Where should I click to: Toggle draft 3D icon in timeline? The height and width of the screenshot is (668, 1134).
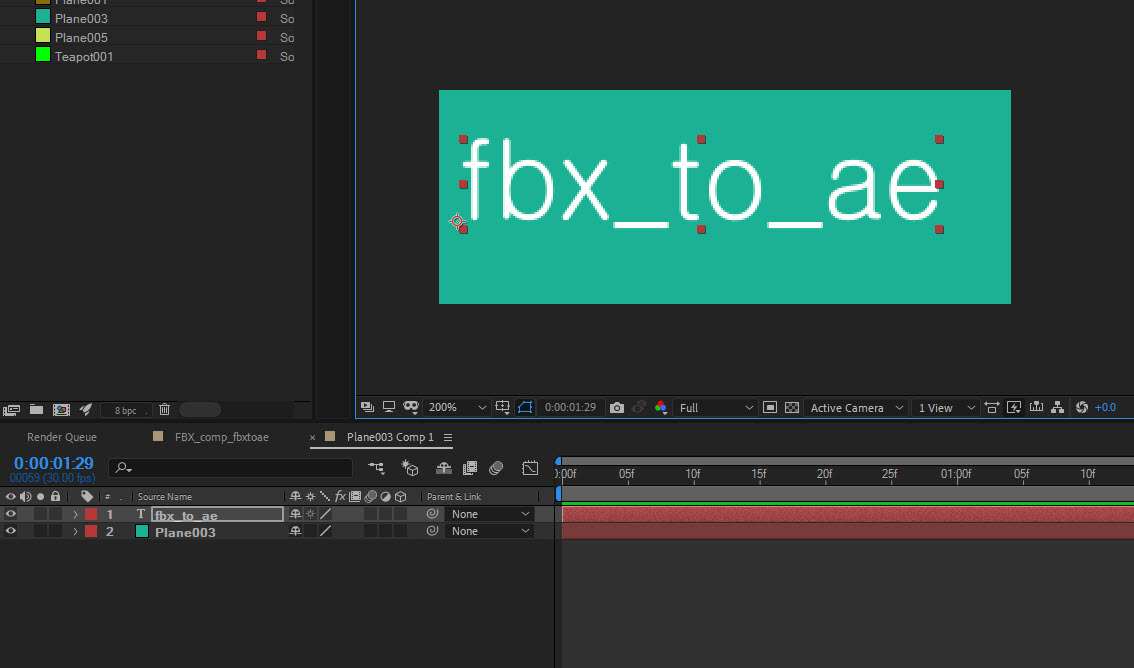410,468
